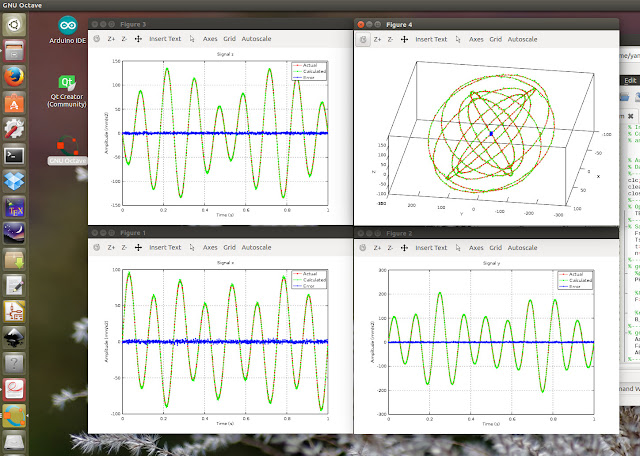
Task: Zoom out with Z- in Figure 3
Action: (x=124, y=39)
